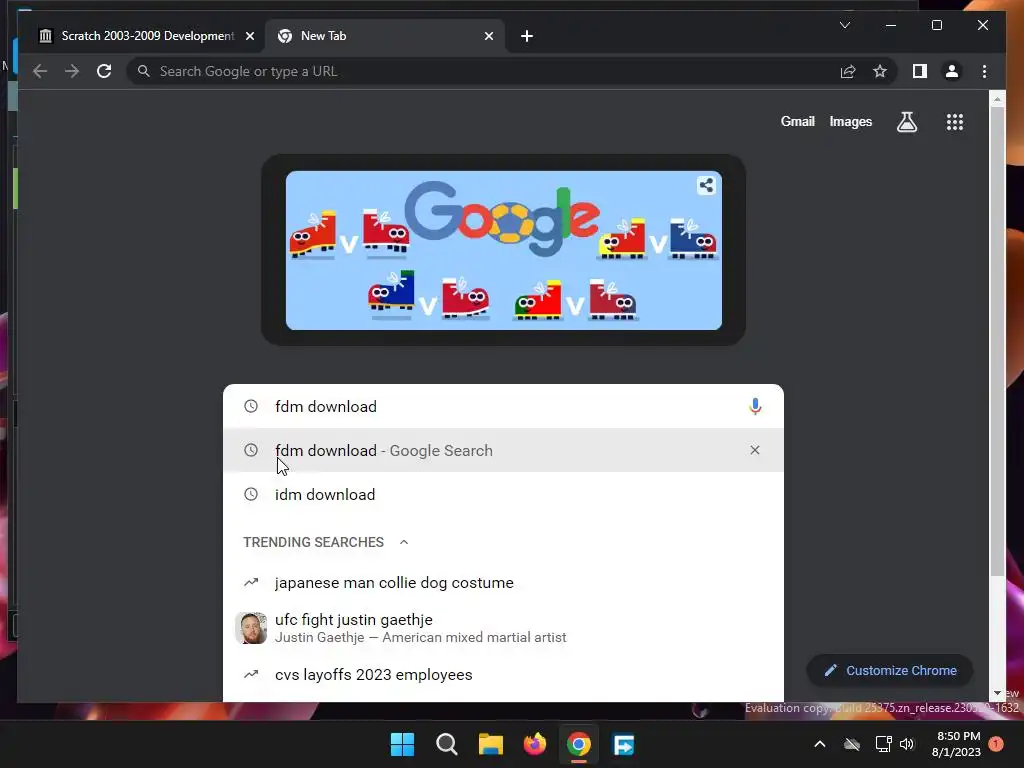
Task: Click the browser forward arrow
Action: (72, 71)
